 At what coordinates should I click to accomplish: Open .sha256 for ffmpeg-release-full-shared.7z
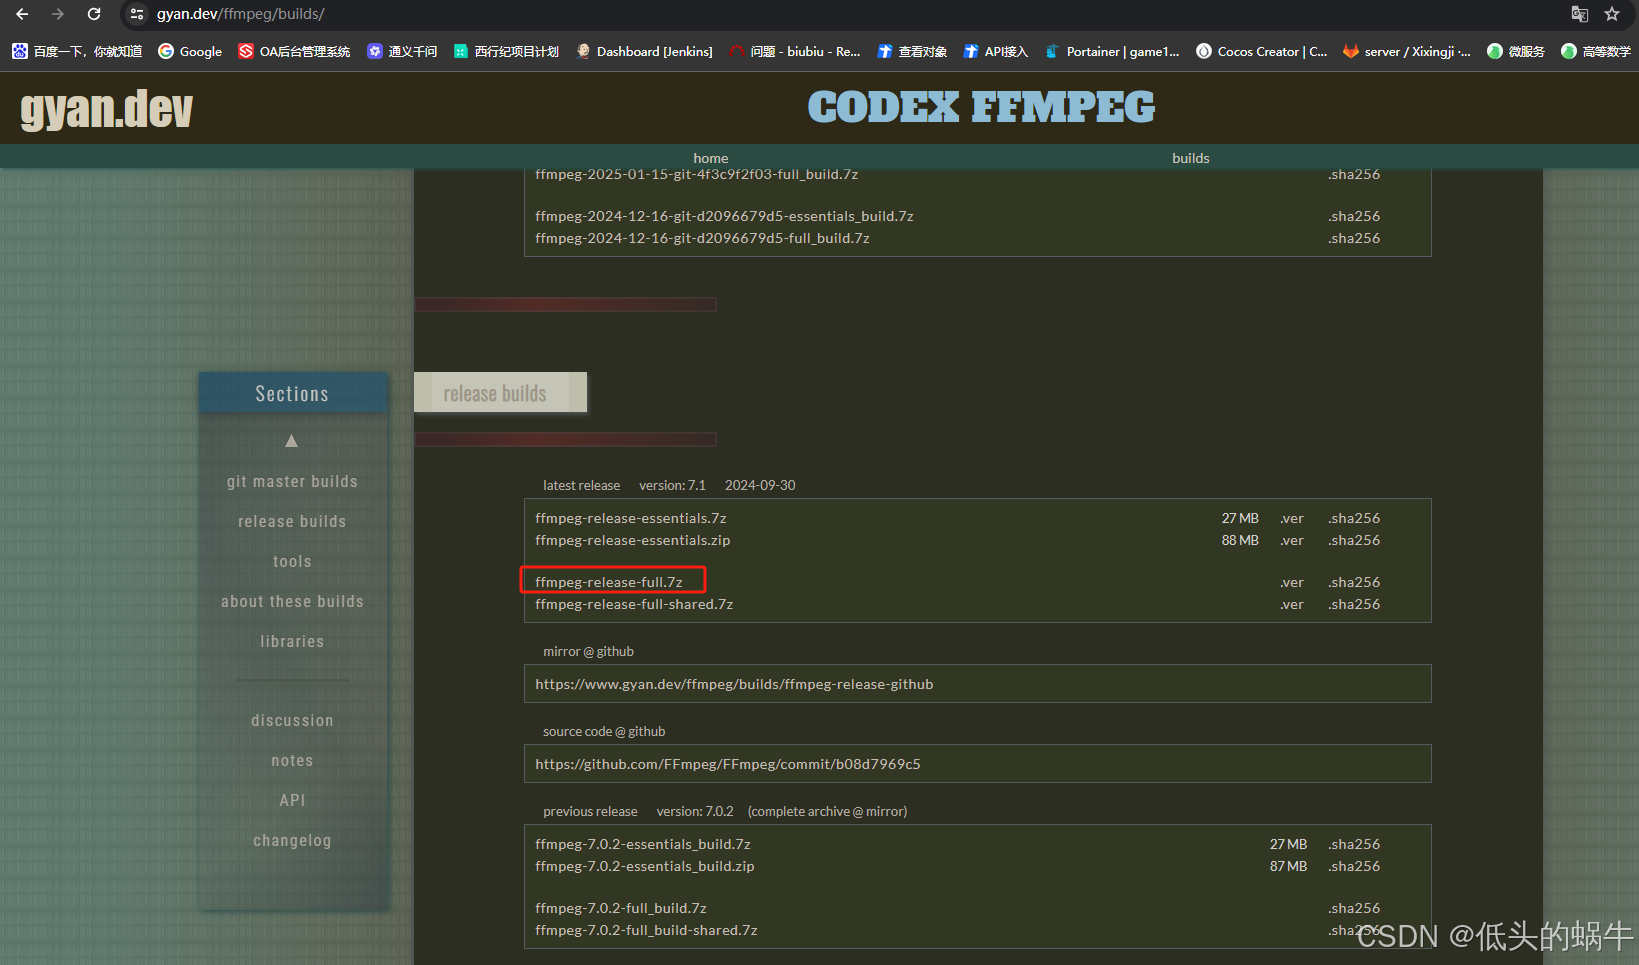[1355, 604]
